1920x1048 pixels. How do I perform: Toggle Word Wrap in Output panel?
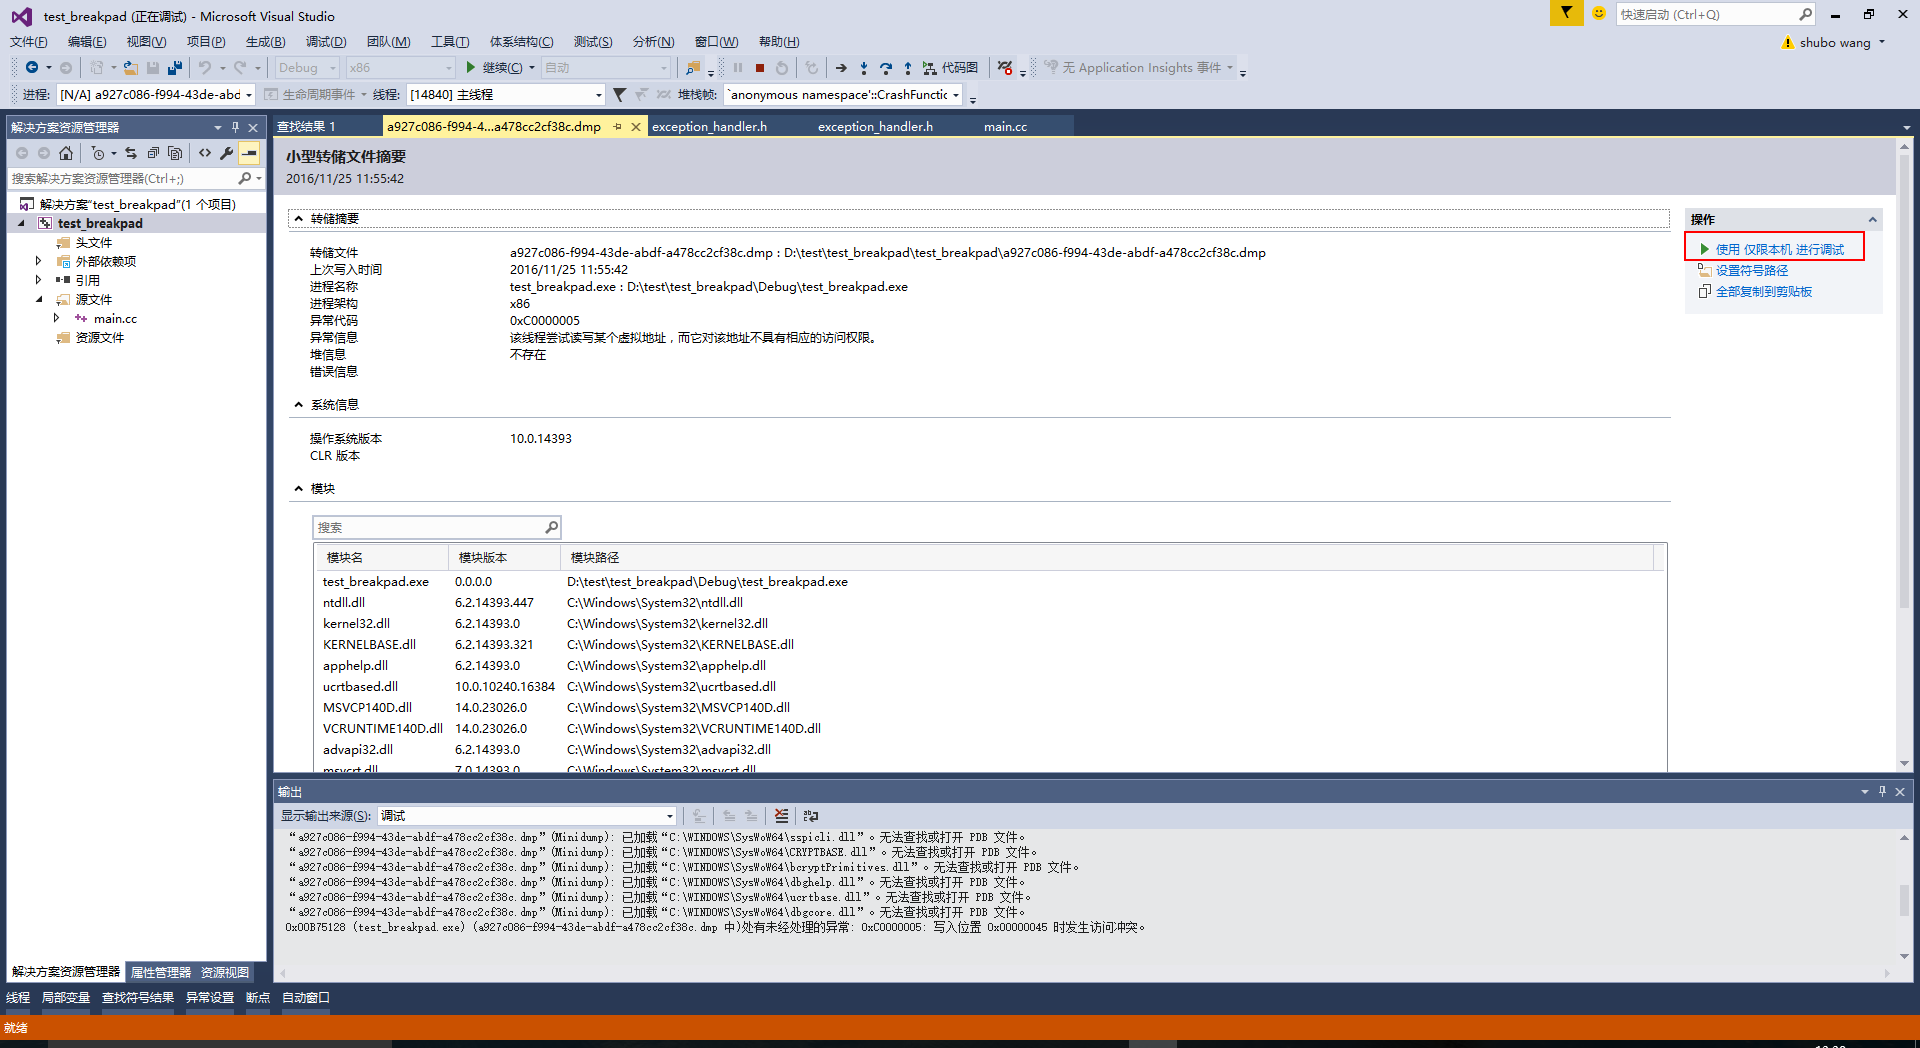coord(811,816)
